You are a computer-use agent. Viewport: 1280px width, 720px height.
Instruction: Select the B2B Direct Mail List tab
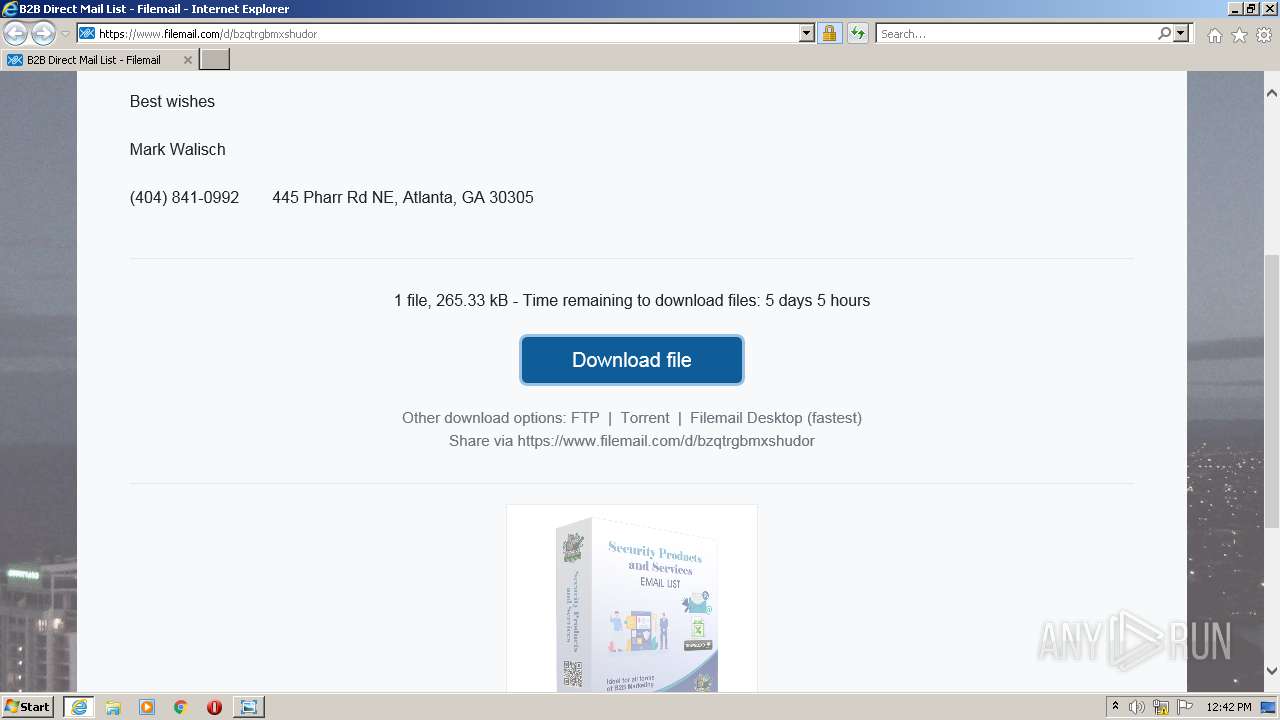(x=99, y=60)
